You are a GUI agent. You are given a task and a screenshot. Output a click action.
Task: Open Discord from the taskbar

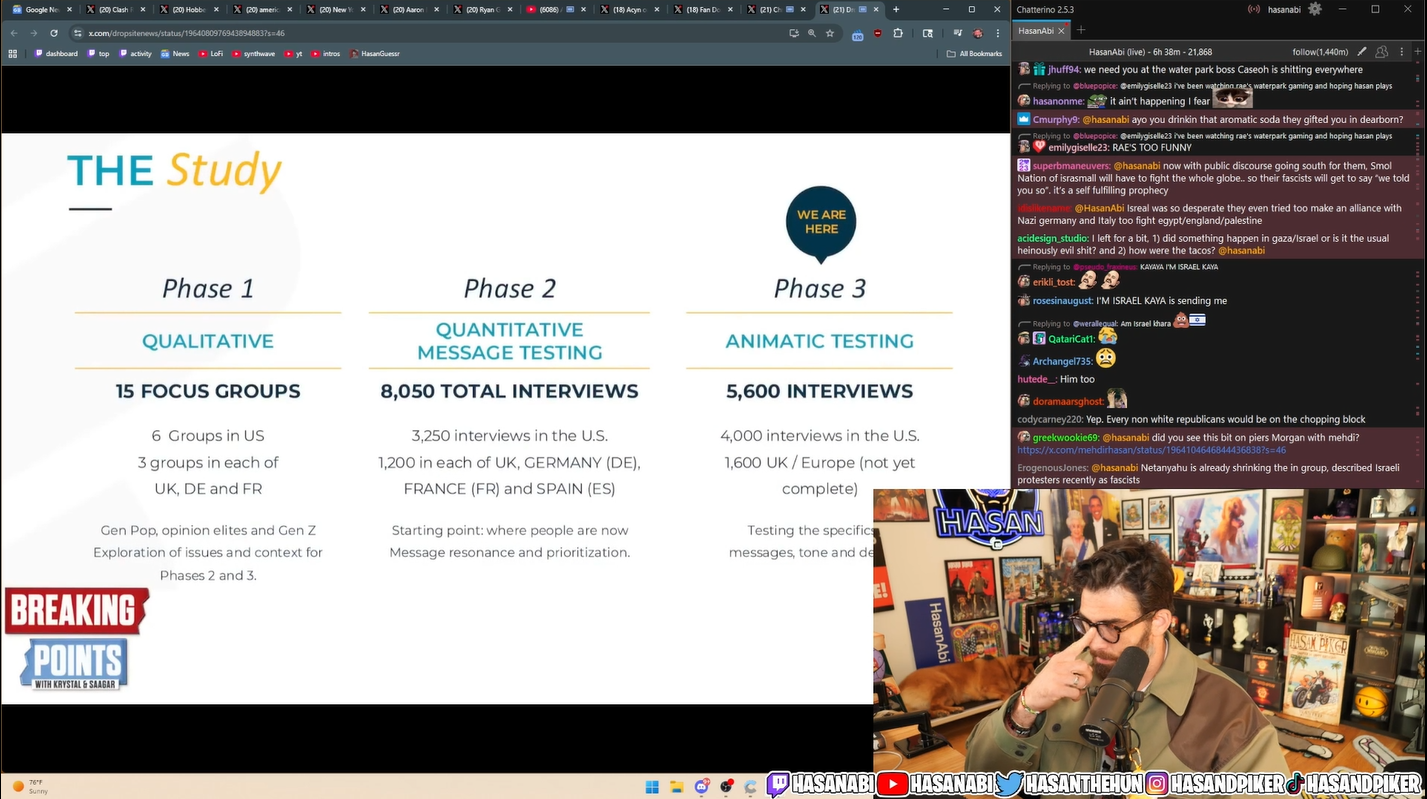pos(702,787)
